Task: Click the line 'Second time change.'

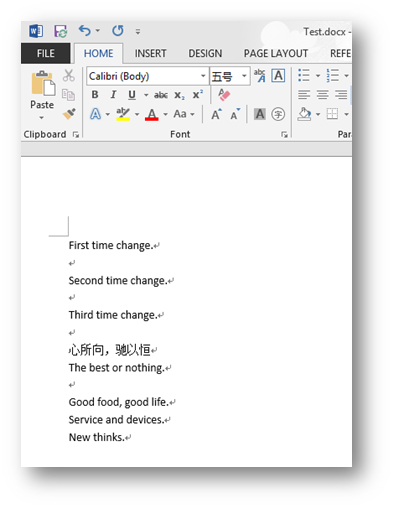Action: point(118,281)
